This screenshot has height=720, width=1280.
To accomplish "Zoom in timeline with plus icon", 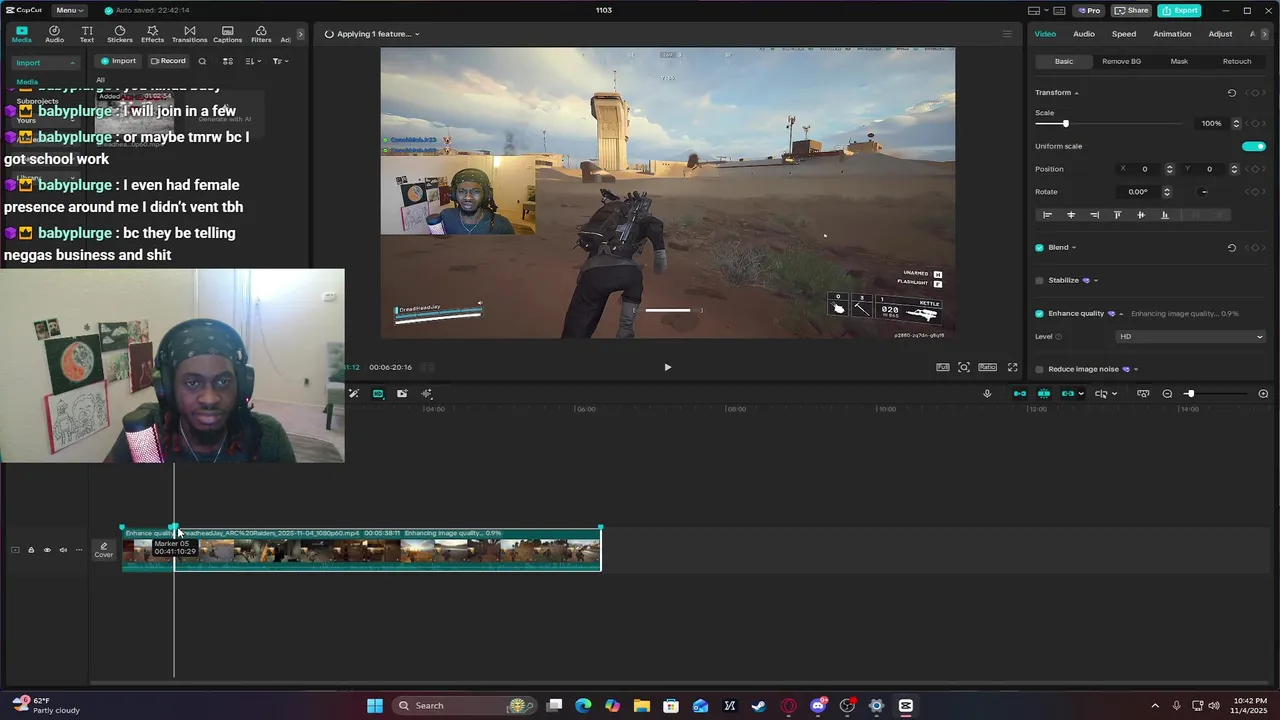I will [1263, 394].
